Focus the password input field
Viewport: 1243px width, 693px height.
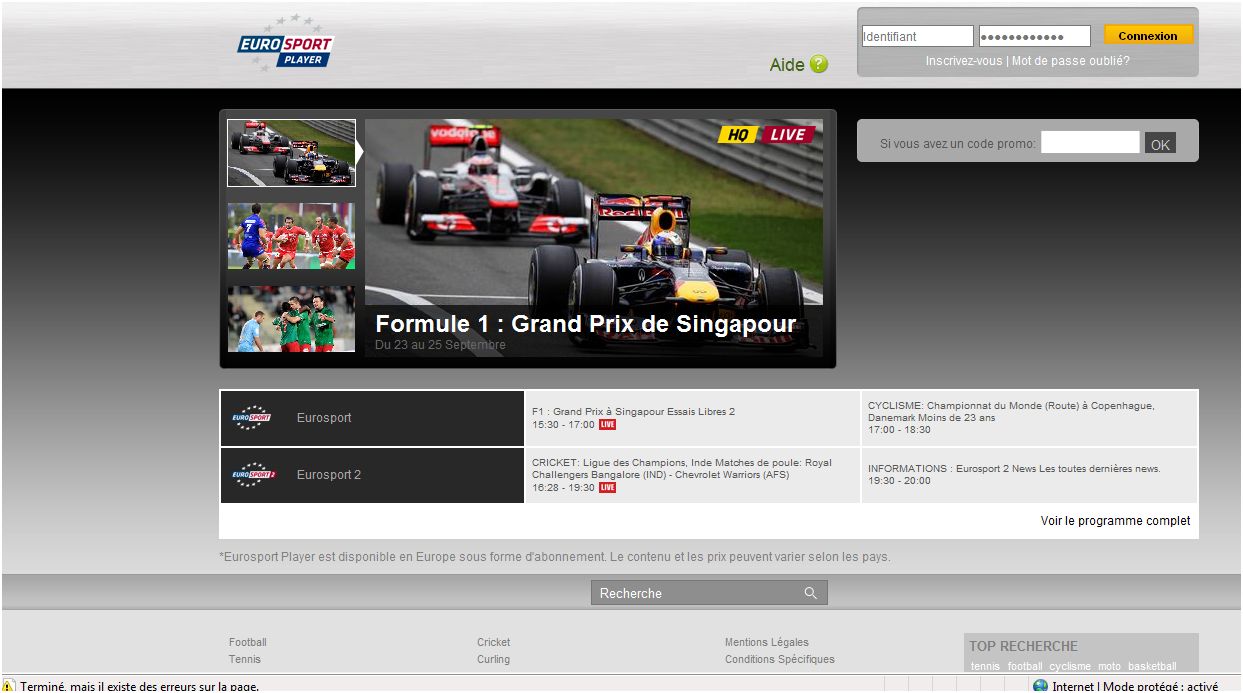(x=1034, y=36)
